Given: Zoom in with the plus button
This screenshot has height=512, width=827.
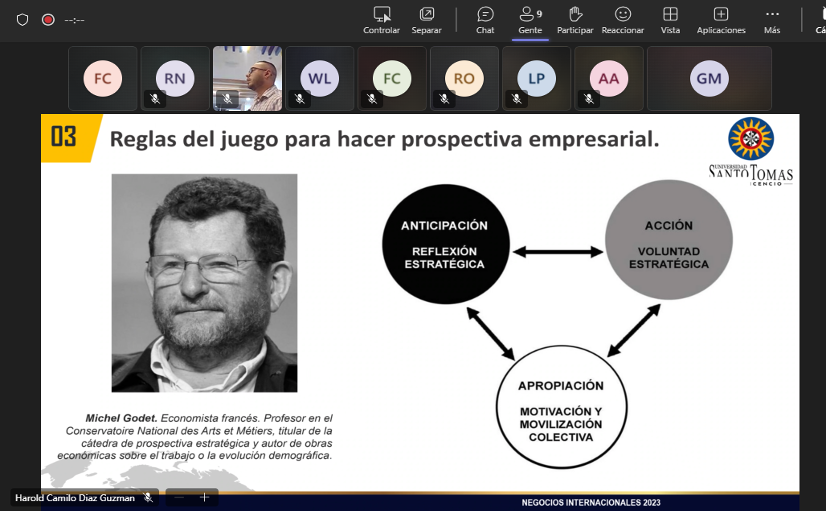Looking at the screenshot, I should (204, 497).
